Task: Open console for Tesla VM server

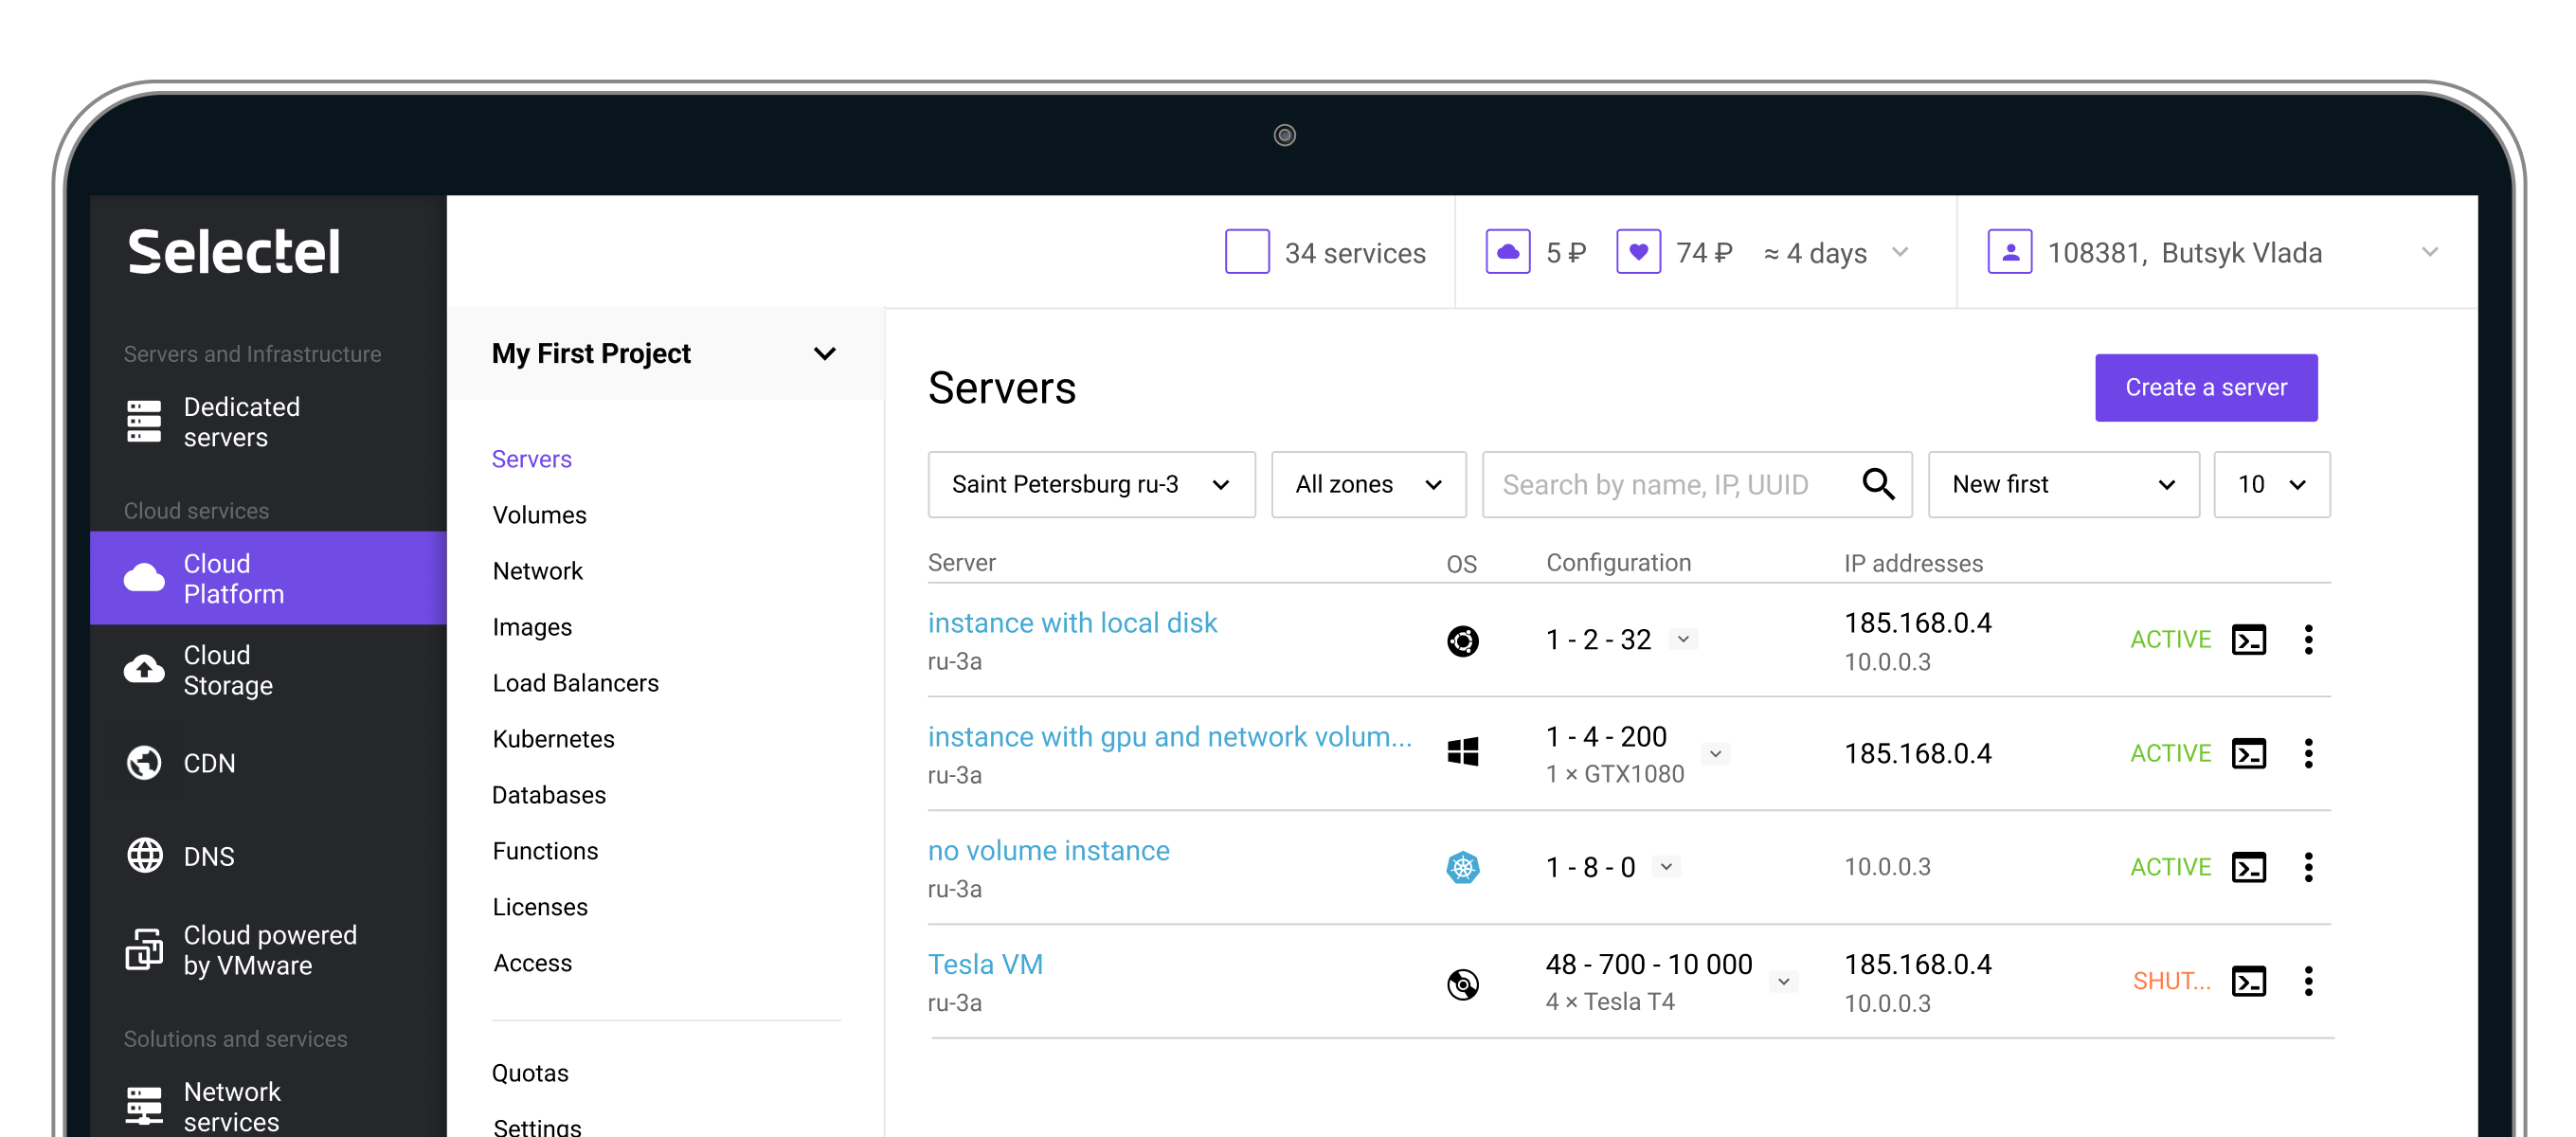Action: click(x=2248, y=981)
